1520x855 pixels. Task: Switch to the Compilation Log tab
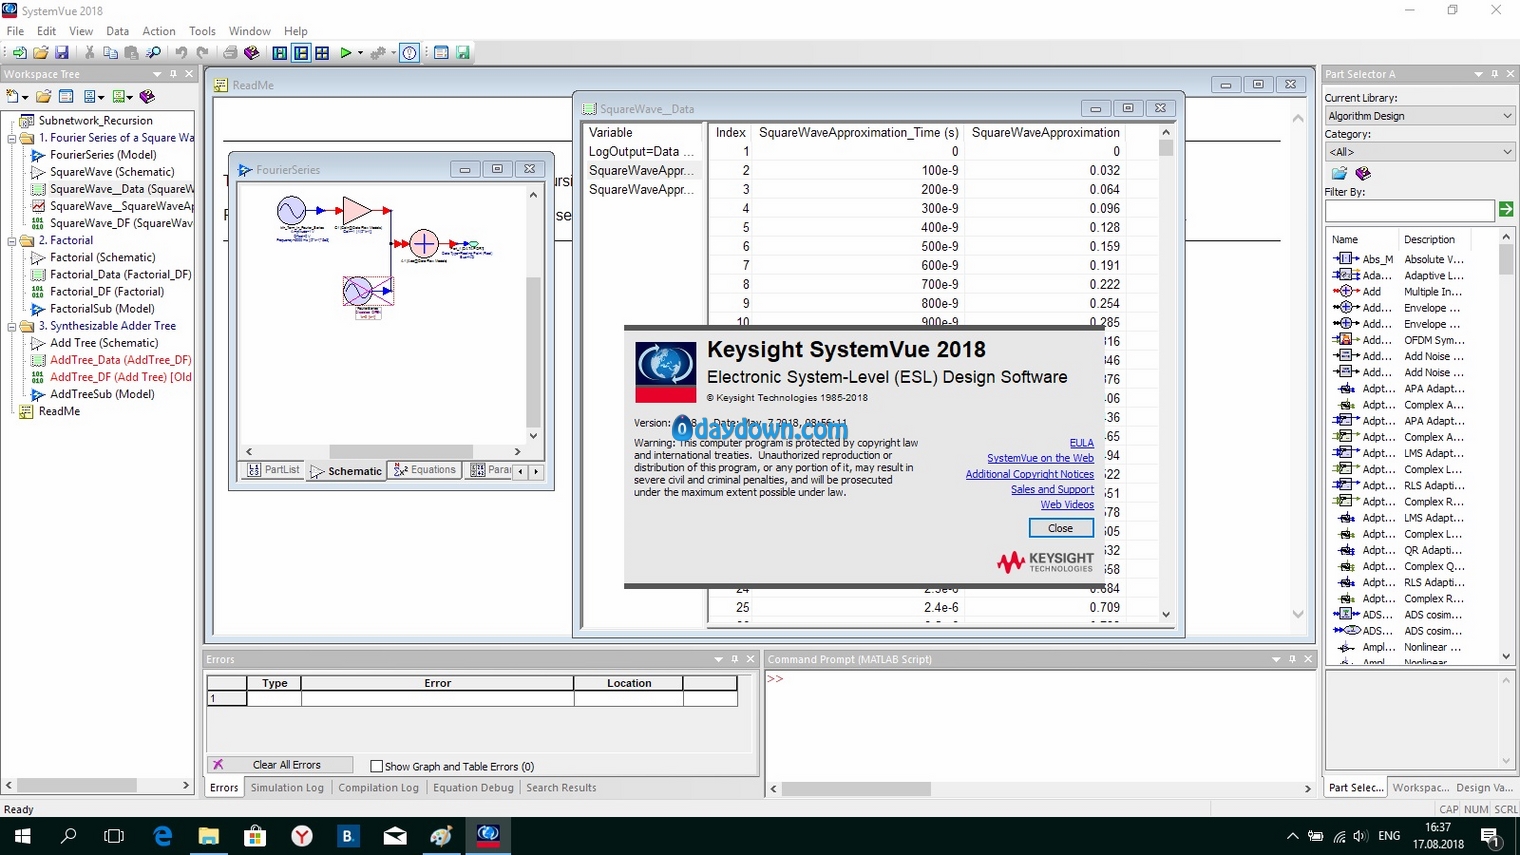tap(378, 788)
